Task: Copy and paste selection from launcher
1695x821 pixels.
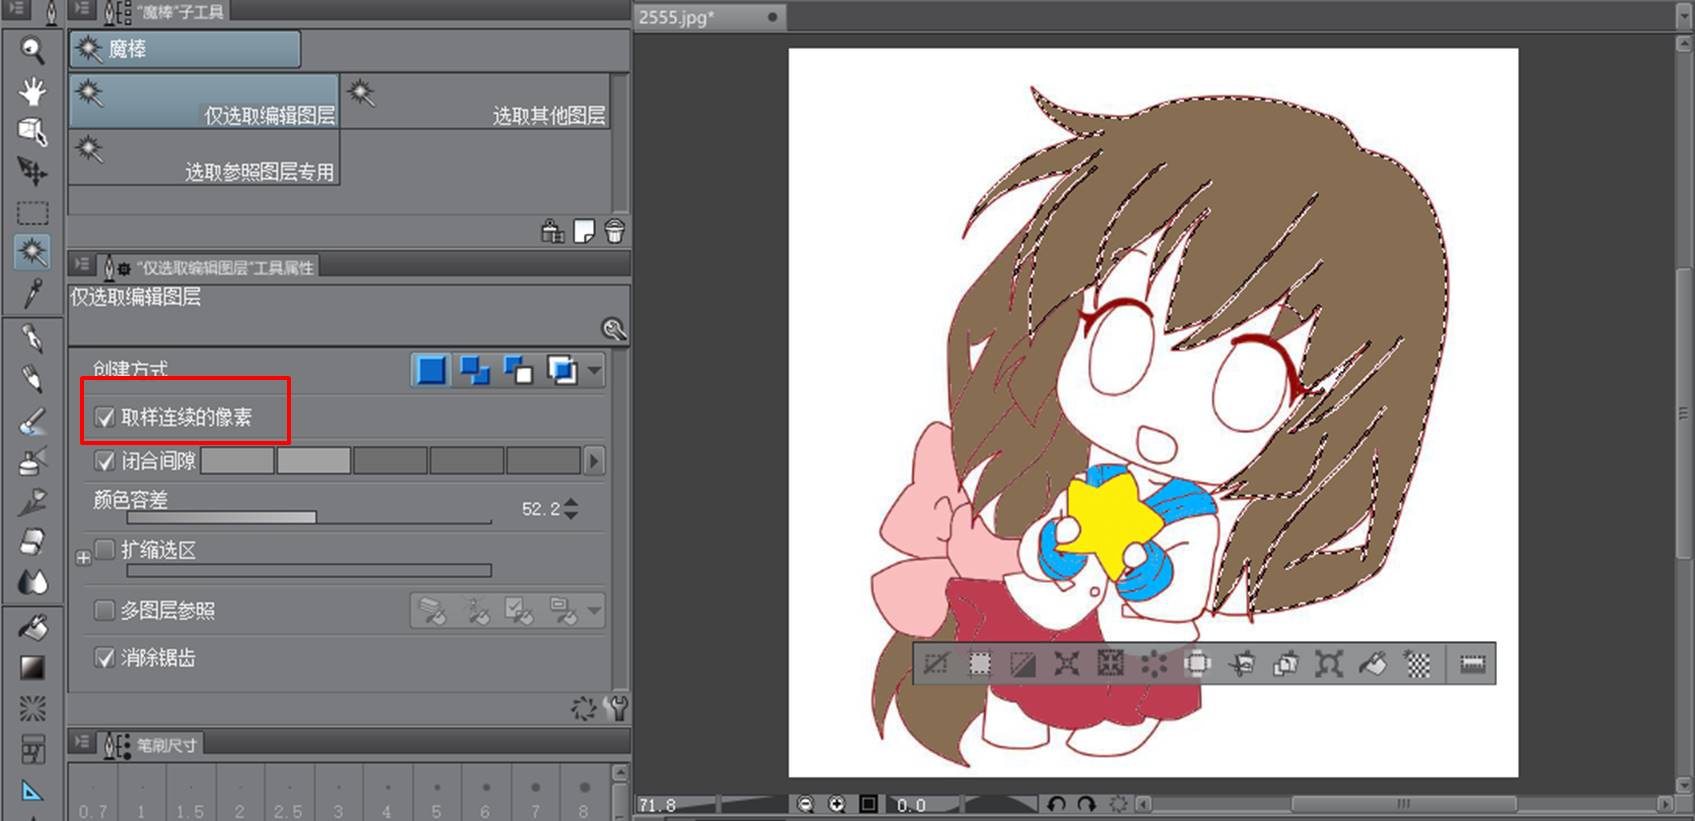Action: [x=1285, y=664]
